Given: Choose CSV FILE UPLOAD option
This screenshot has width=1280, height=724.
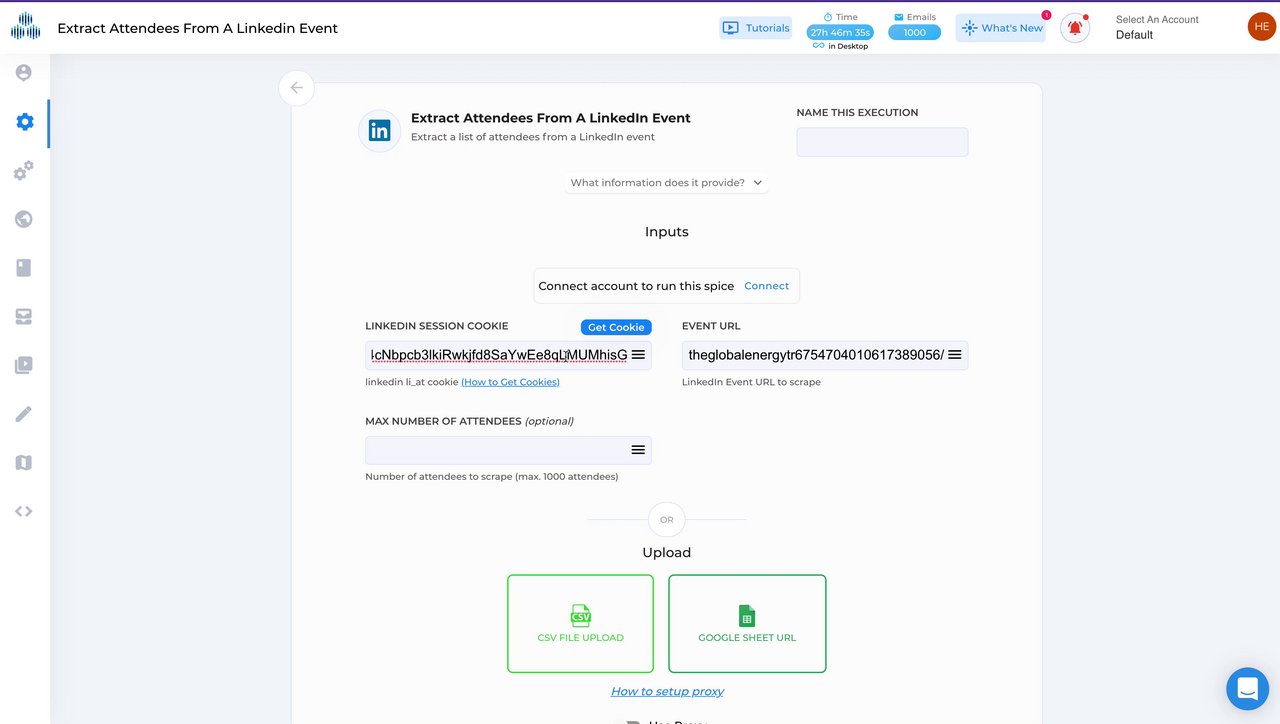Looking at the screenshot, I should (x=580, y=624).
